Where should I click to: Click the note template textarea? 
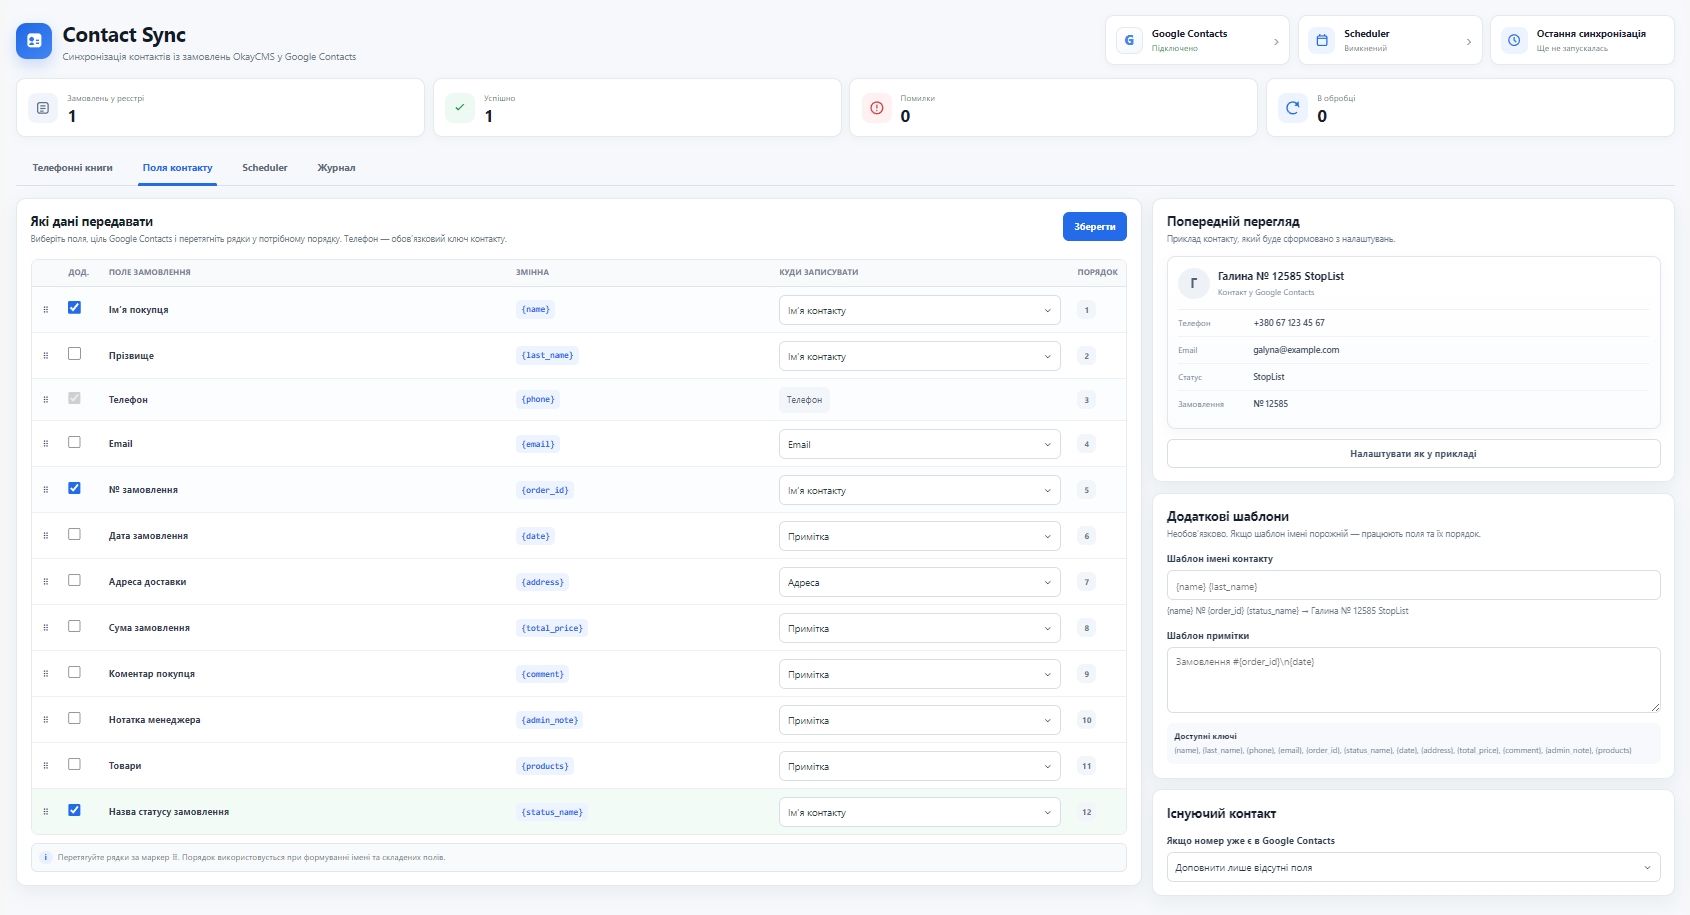1413,680
